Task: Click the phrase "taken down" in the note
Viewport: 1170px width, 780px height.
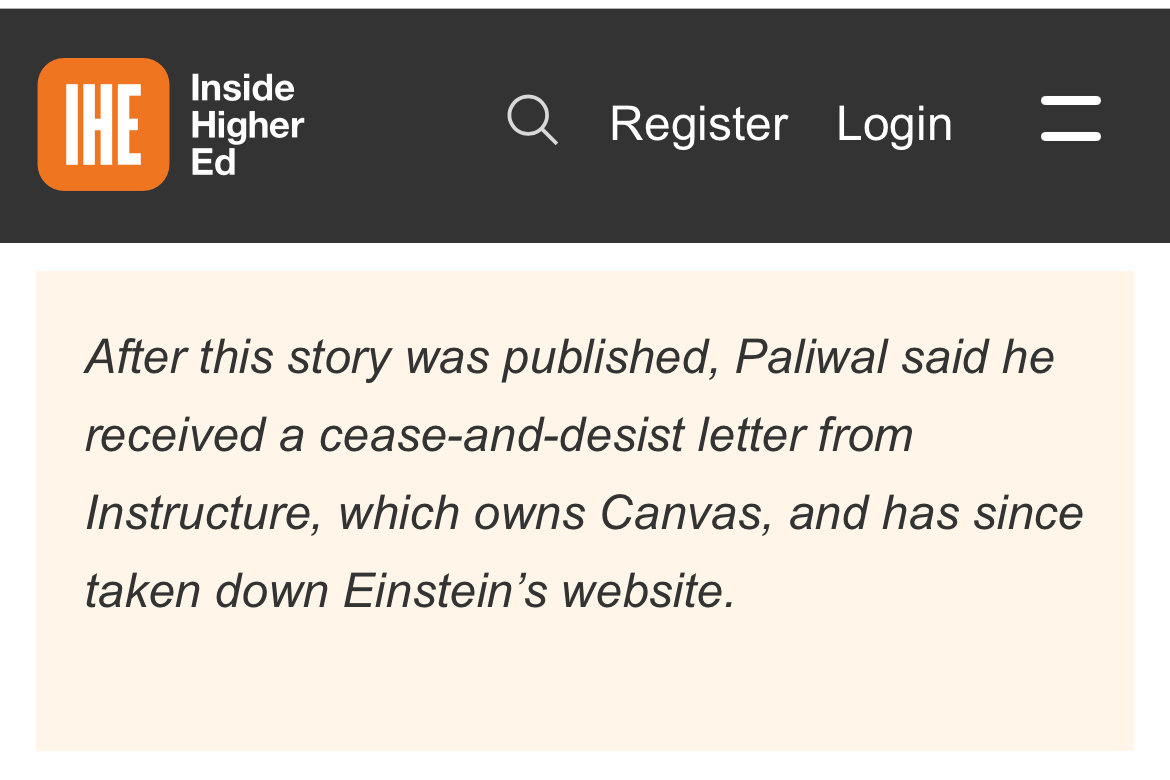Action: point(206,591)
